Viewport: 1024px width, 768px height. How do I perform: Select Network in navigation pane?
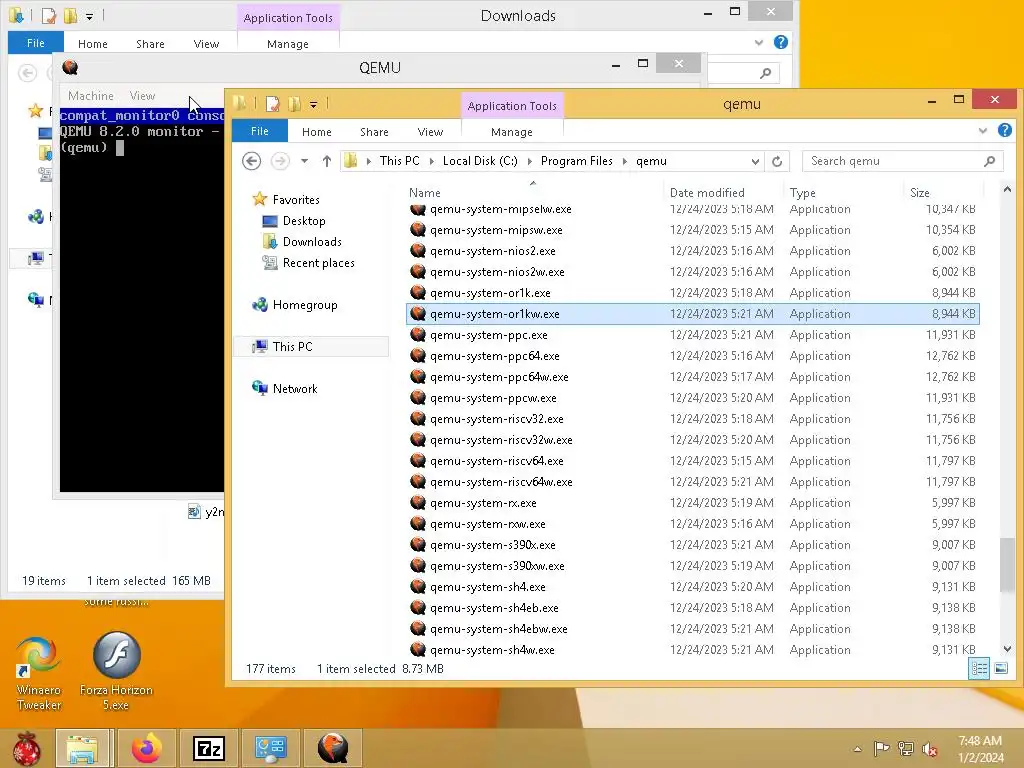[295, 388]
